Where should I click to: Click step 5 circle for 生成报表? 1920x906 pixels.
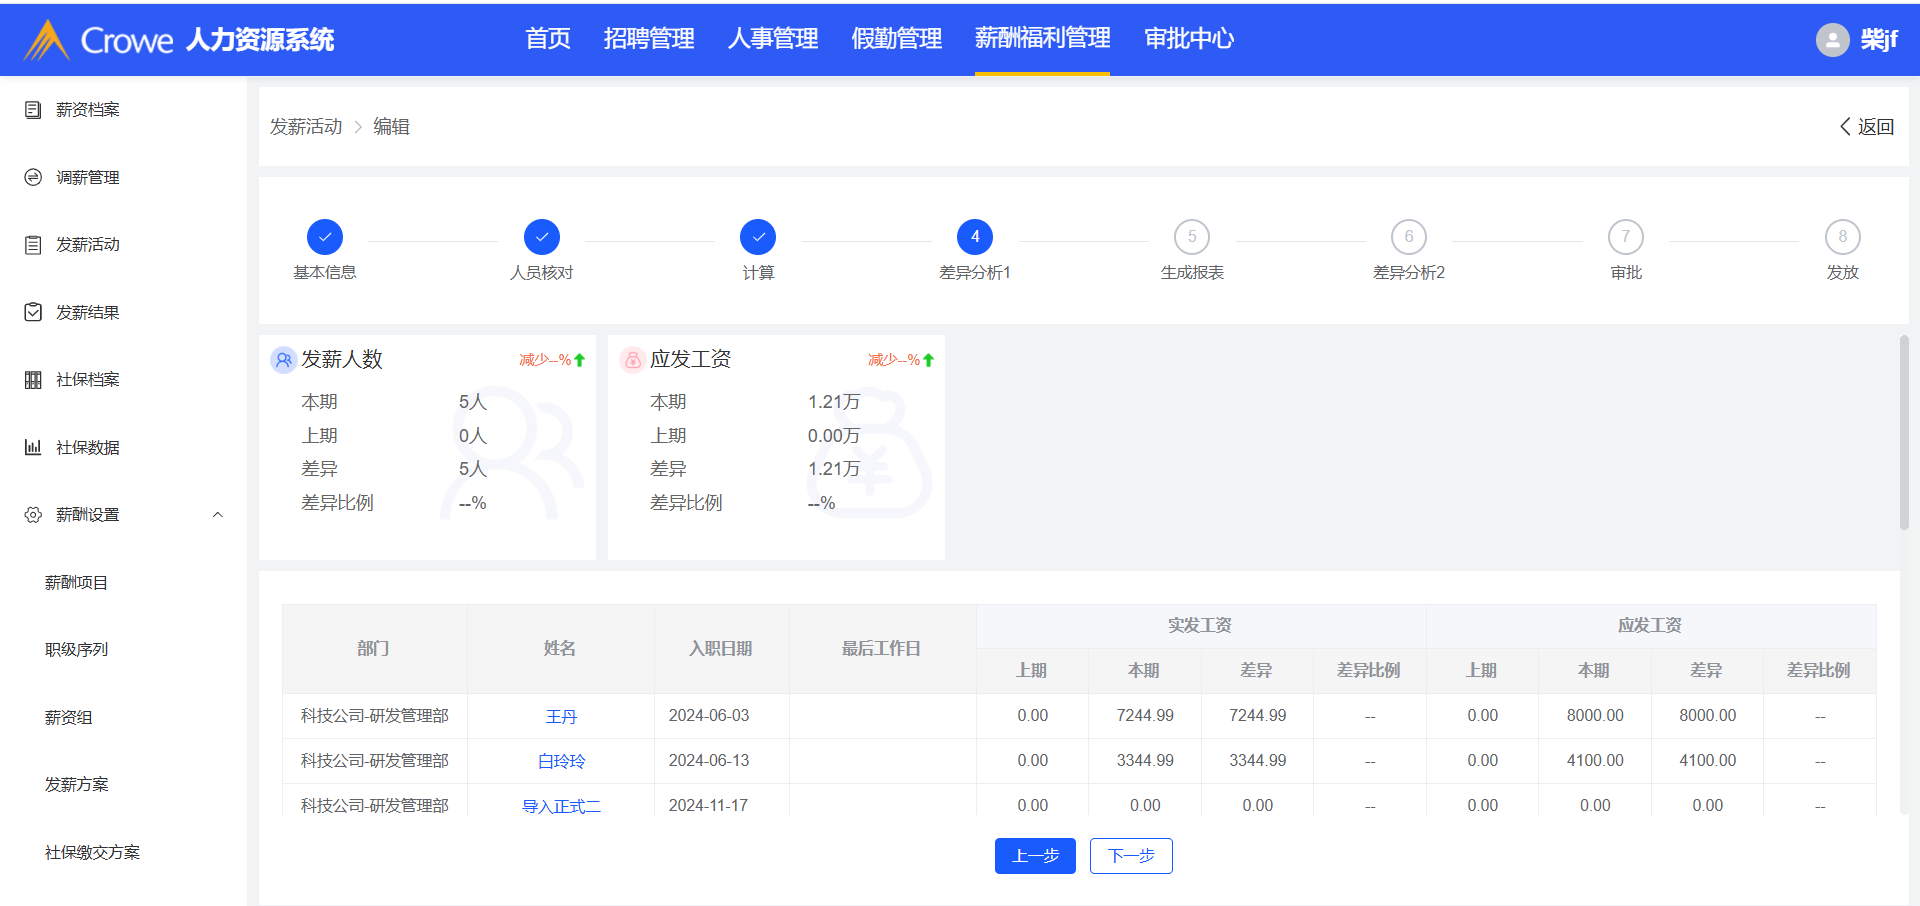[1192, 237]
